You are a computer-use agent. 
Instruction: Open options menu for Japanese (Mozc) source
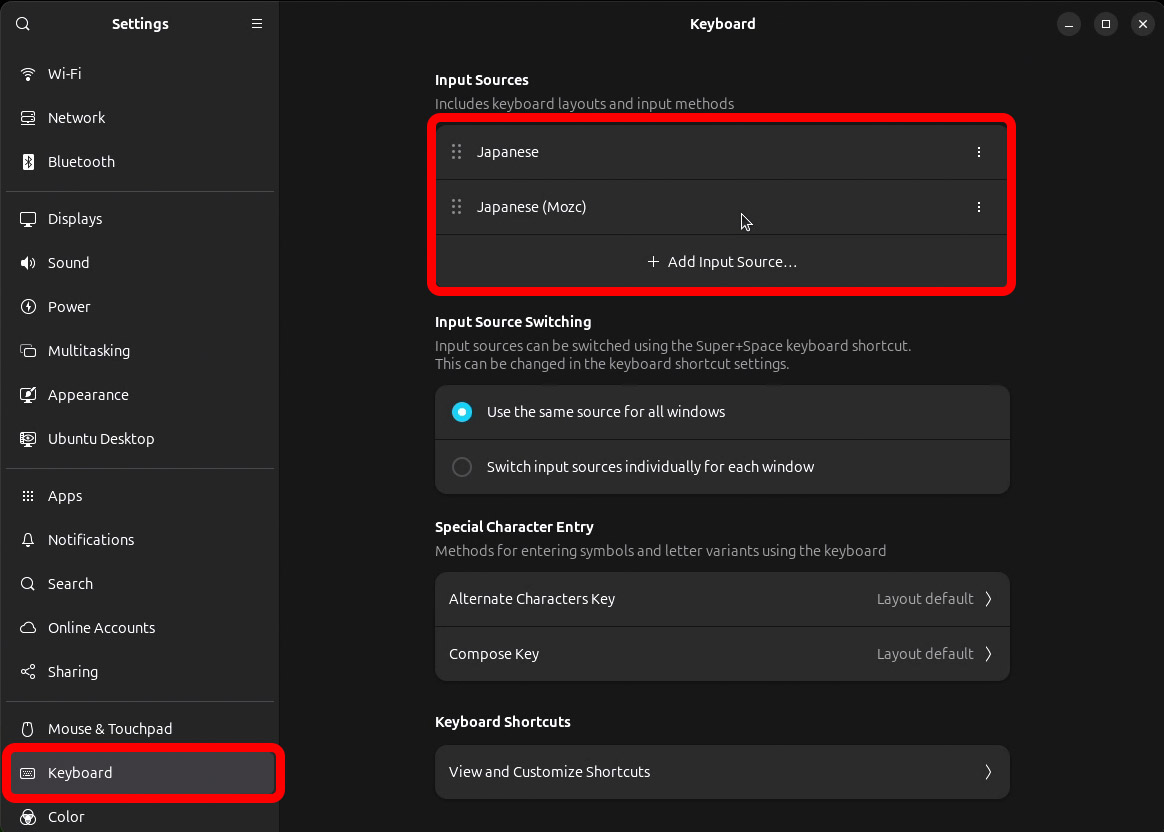click(978, 206)
